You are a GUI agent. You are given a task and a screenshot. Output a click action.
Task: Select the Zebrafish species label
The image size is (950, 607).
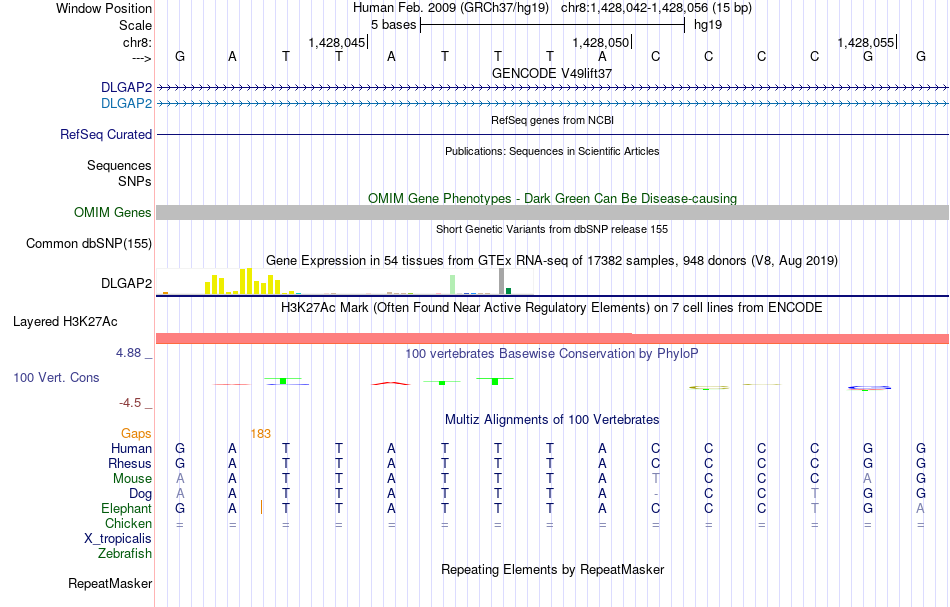click(x=125, y=553)
